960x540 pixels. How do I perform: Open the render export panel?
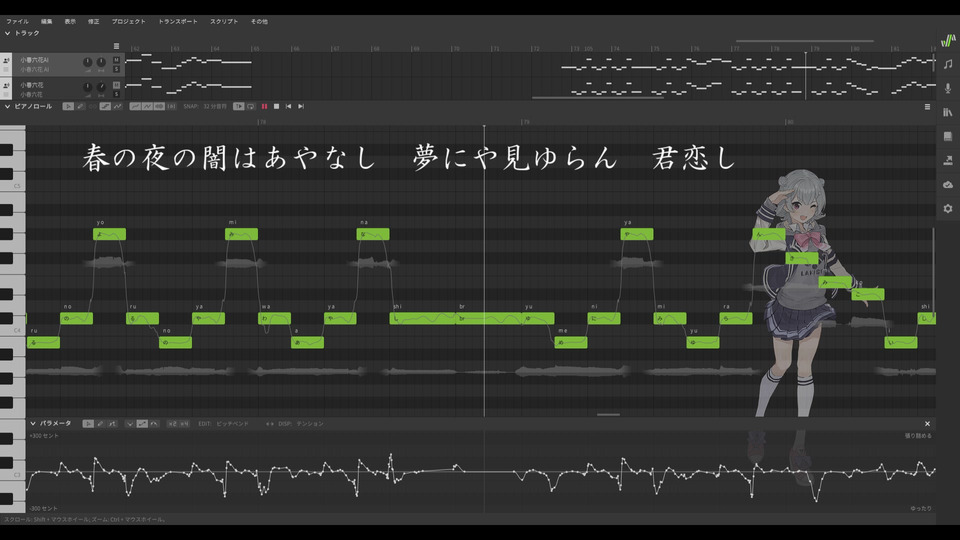[948, 160]
